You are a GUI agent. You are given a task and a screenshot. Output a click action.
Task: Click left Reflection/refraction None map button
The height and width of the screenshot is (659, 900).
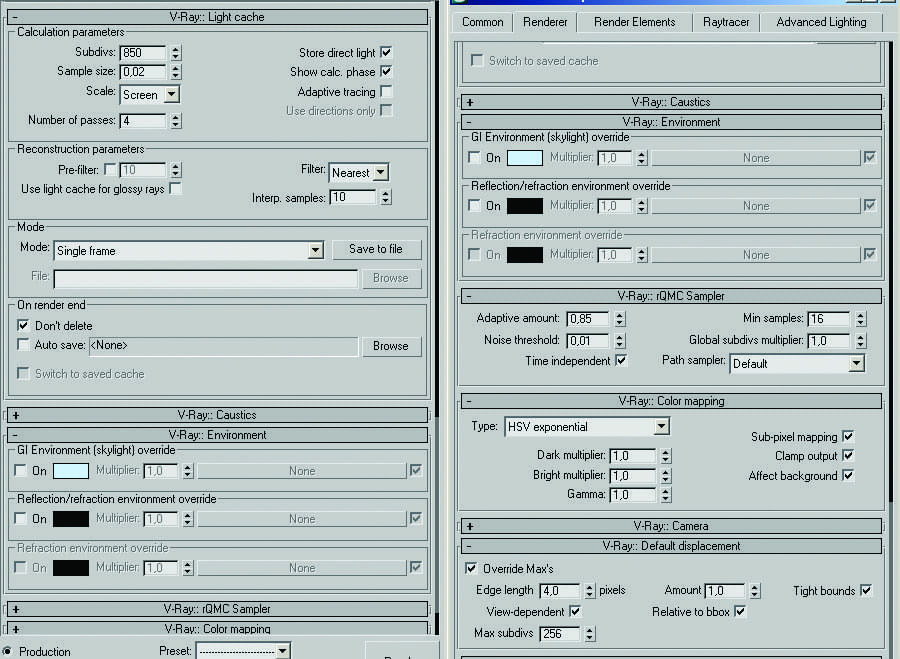pyautogui.click(x=302, y=519)
